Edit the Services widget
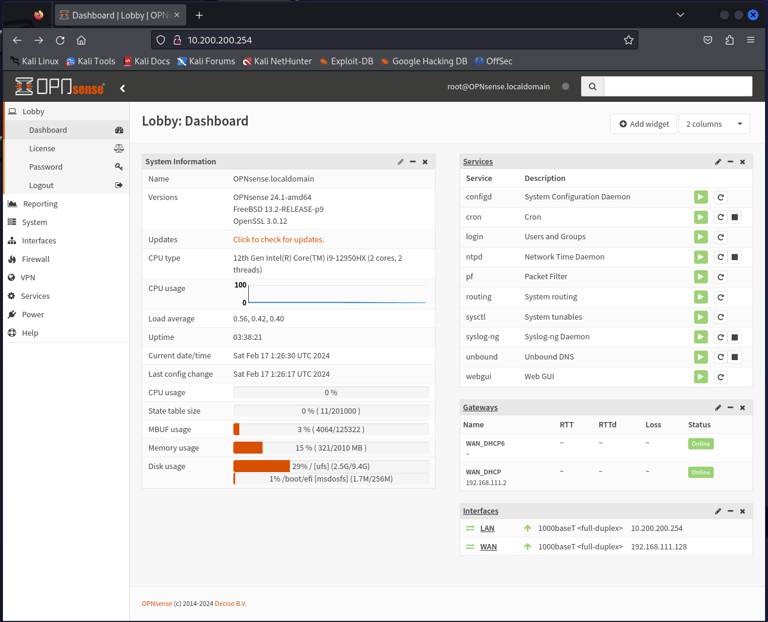The height and width of the screenshot is (622, 768). (718, 162)
